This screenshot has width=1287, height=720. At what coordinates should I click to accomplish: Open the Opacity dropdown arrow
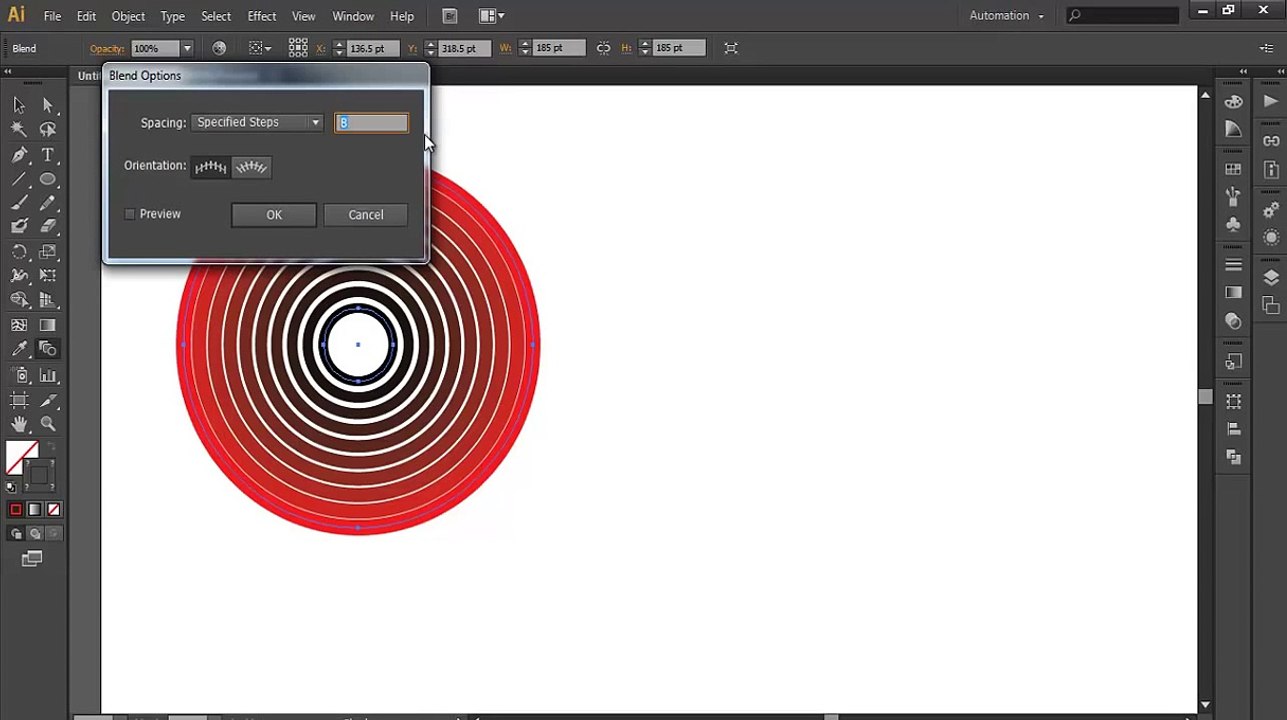pyautogui.click(x=187, y=48)
